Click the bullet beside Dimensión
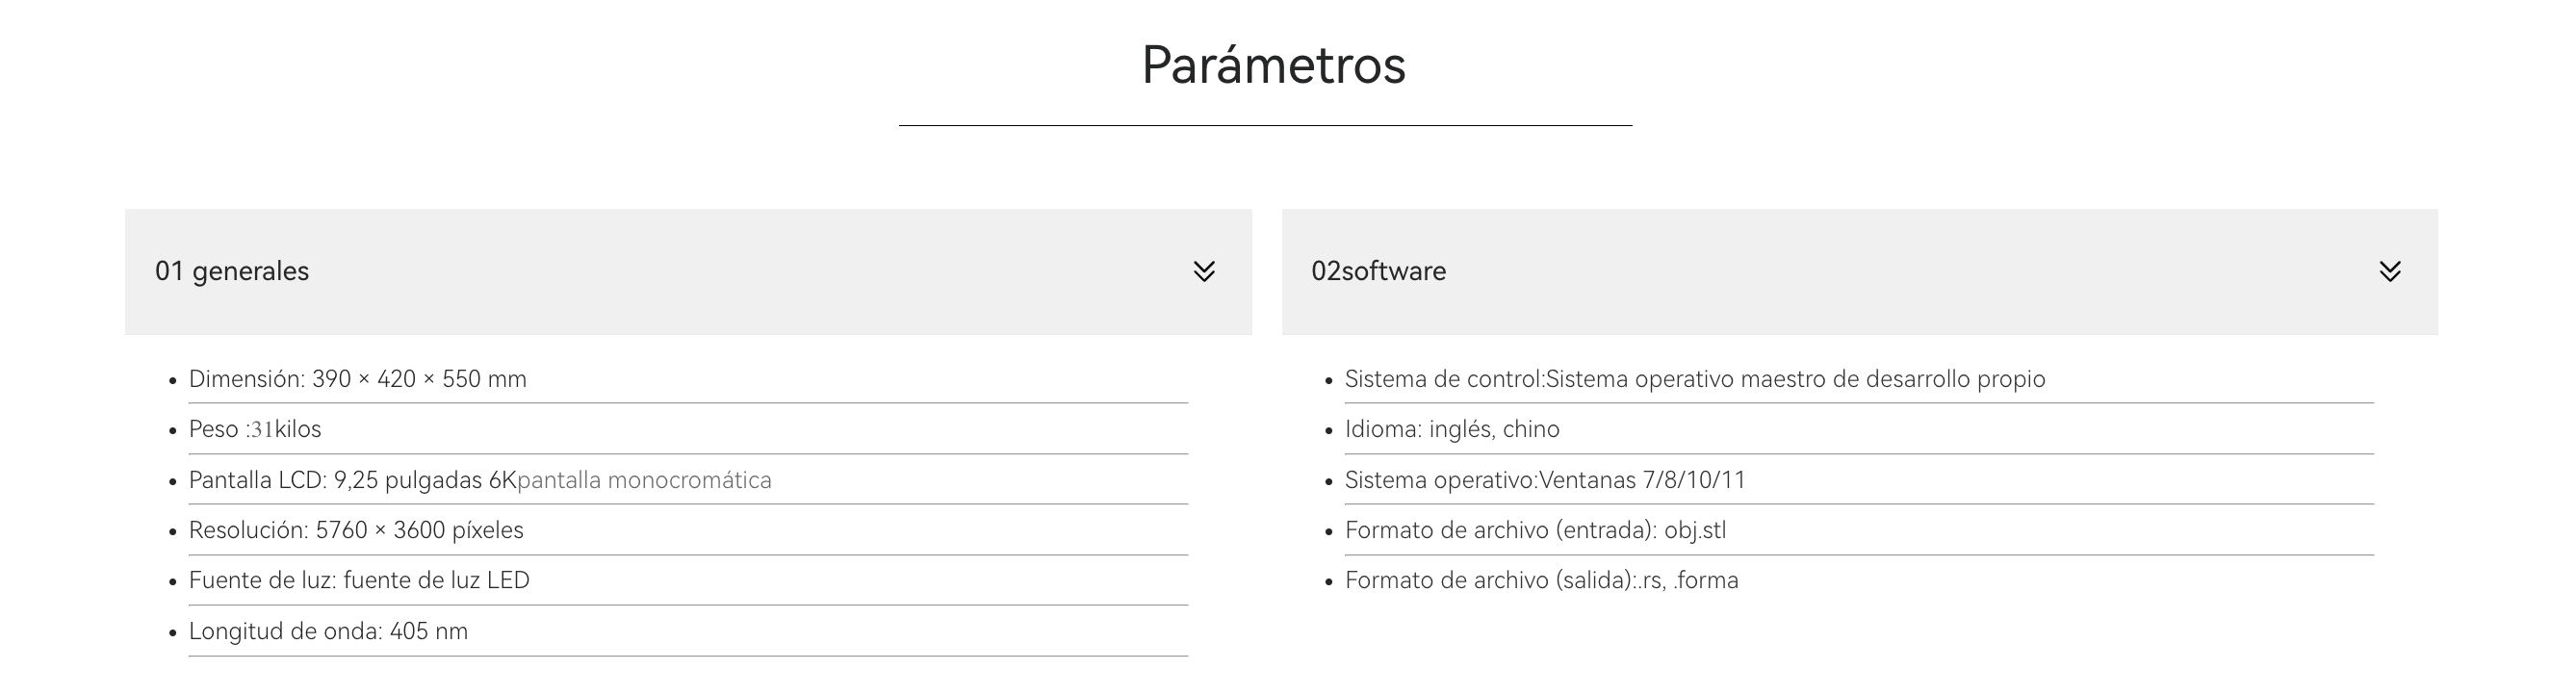Image resolution: width=2576 pixels, height=695 pixels. click(173, 381)
